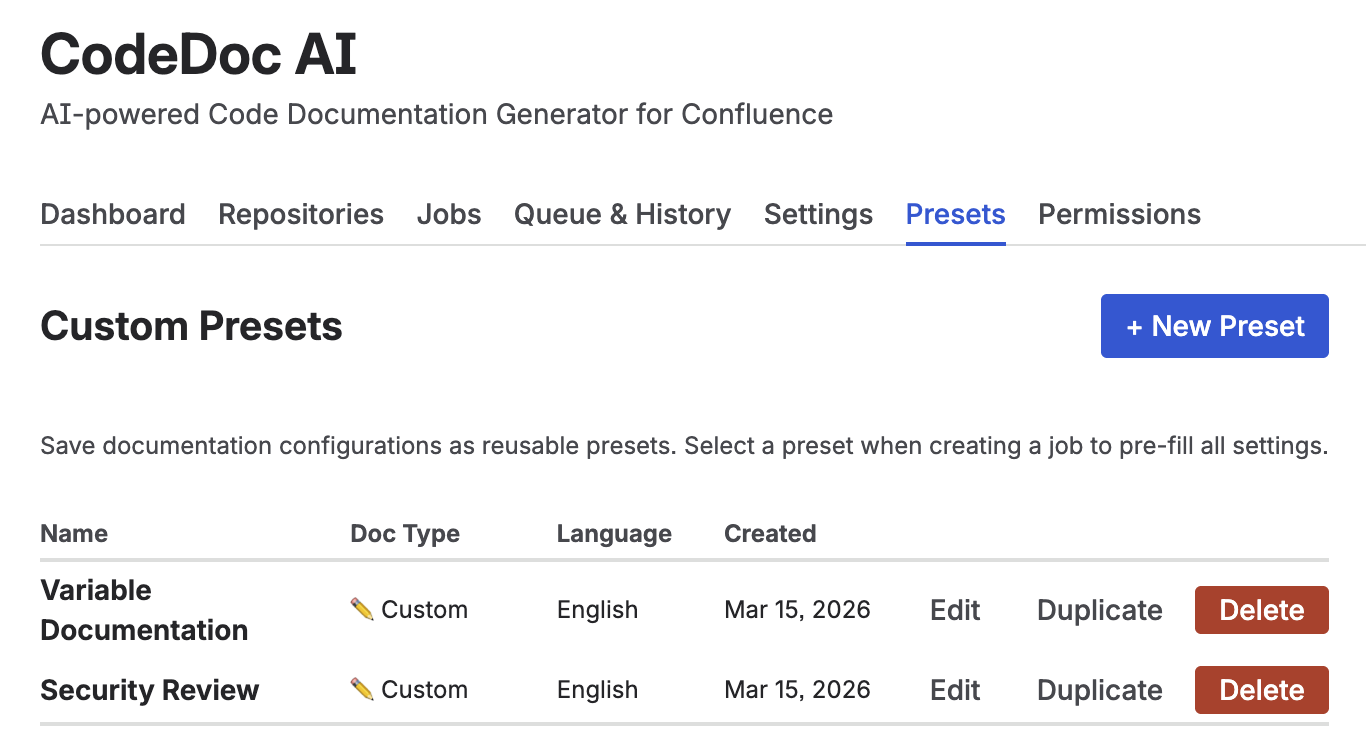Select the Presets tab
1366x744 pixels.
(x=955, y=214)
